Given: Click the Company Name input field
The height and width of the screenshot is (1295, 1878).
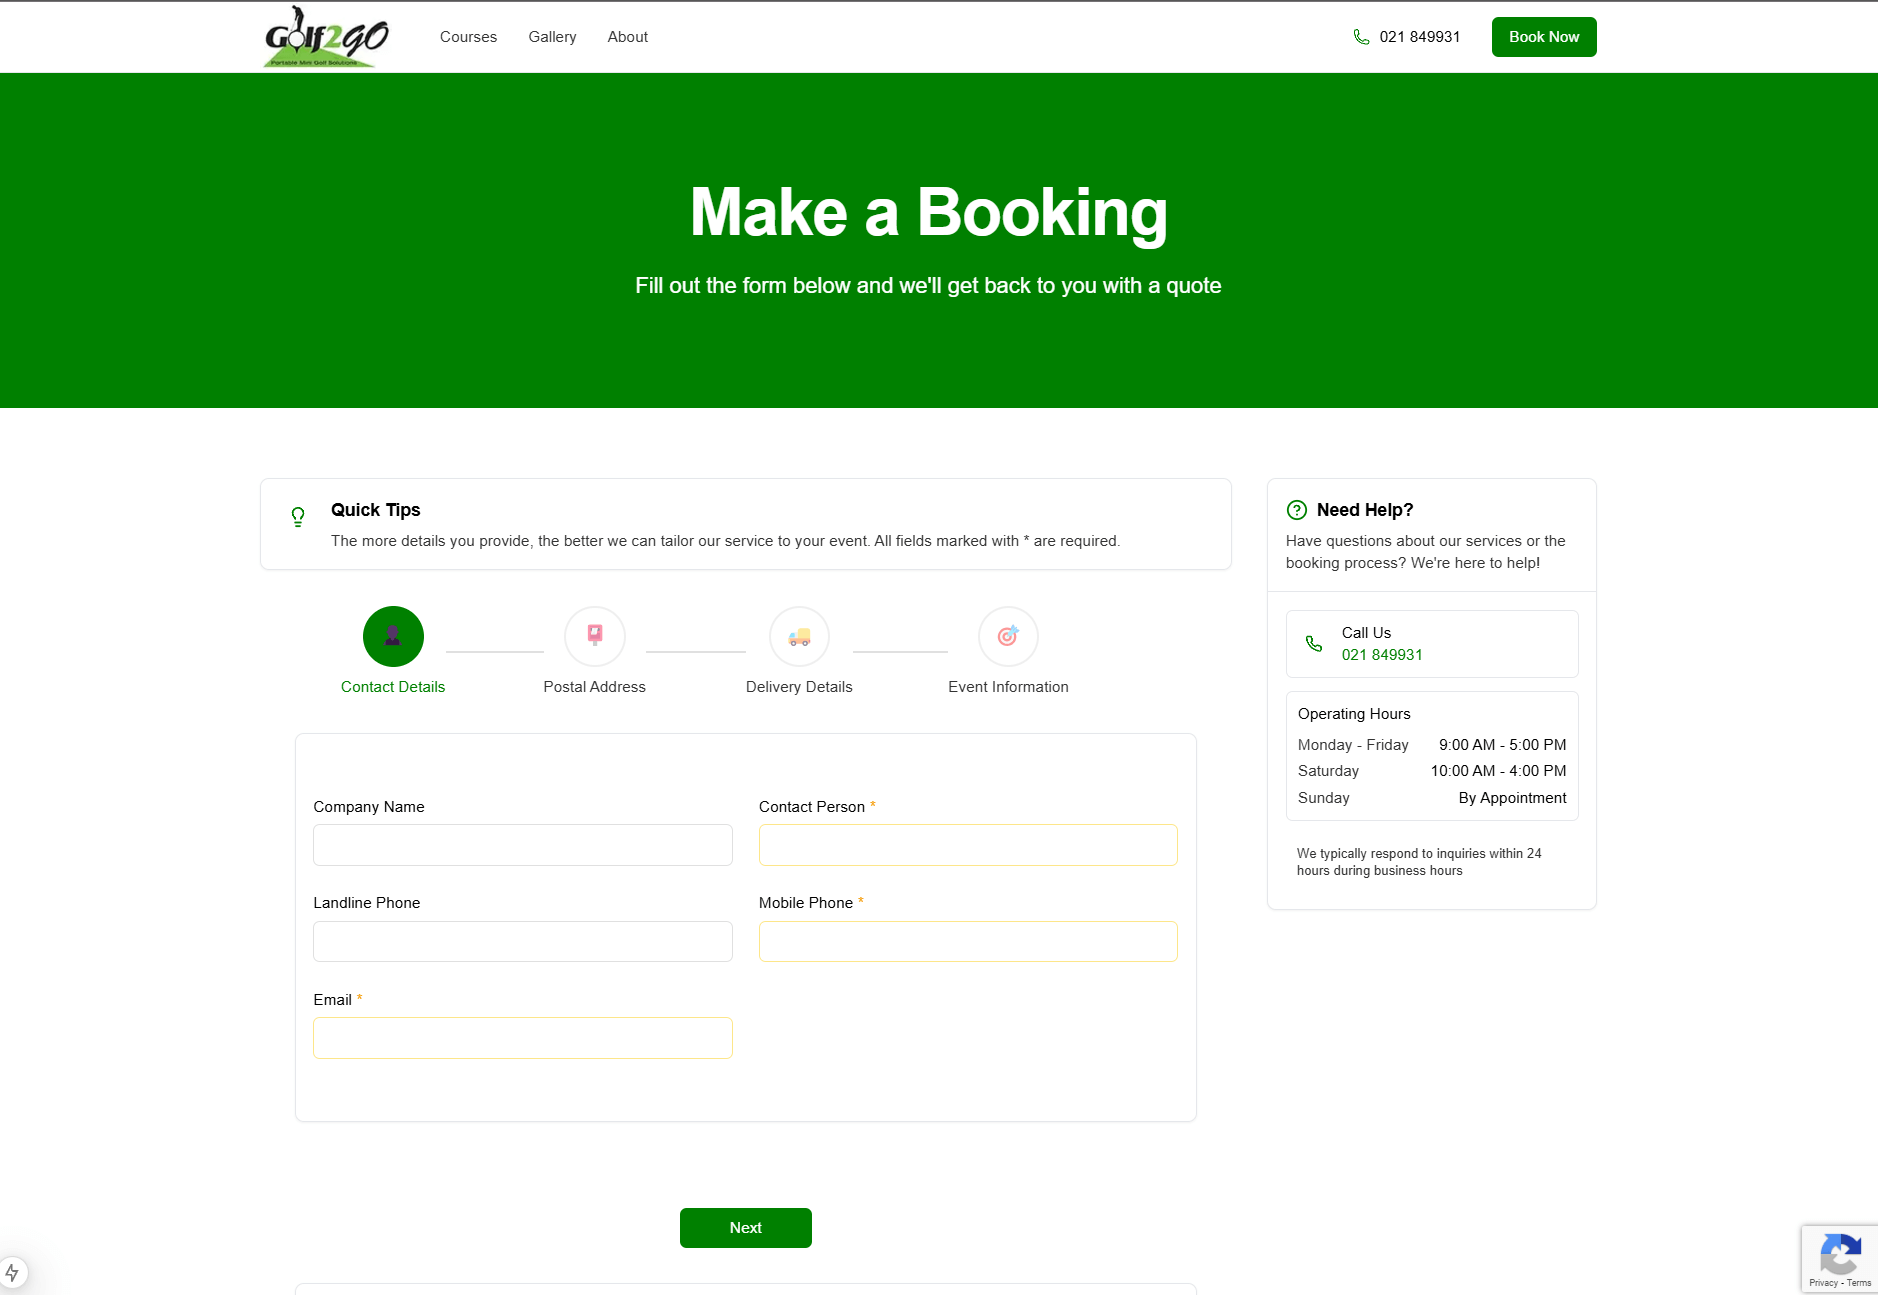Looking at the screenshot, I should click(x=522, y=844).
